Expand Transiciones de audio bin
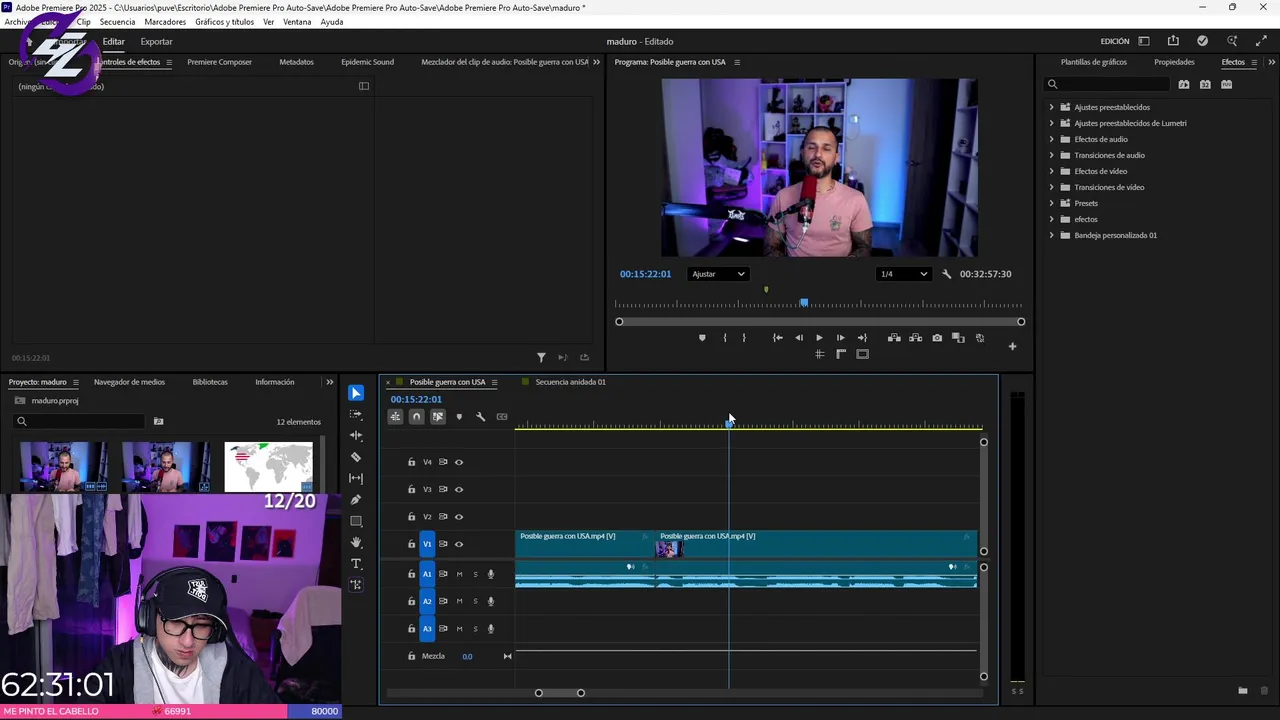The height and width of the screenshot is (720, 1280). tap(1052, 155)
